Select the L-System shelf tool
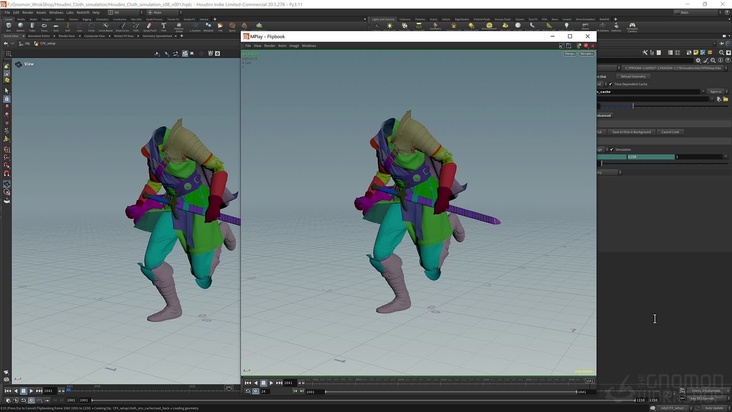This screenshot has width=732, height=412. pos(195,27)
